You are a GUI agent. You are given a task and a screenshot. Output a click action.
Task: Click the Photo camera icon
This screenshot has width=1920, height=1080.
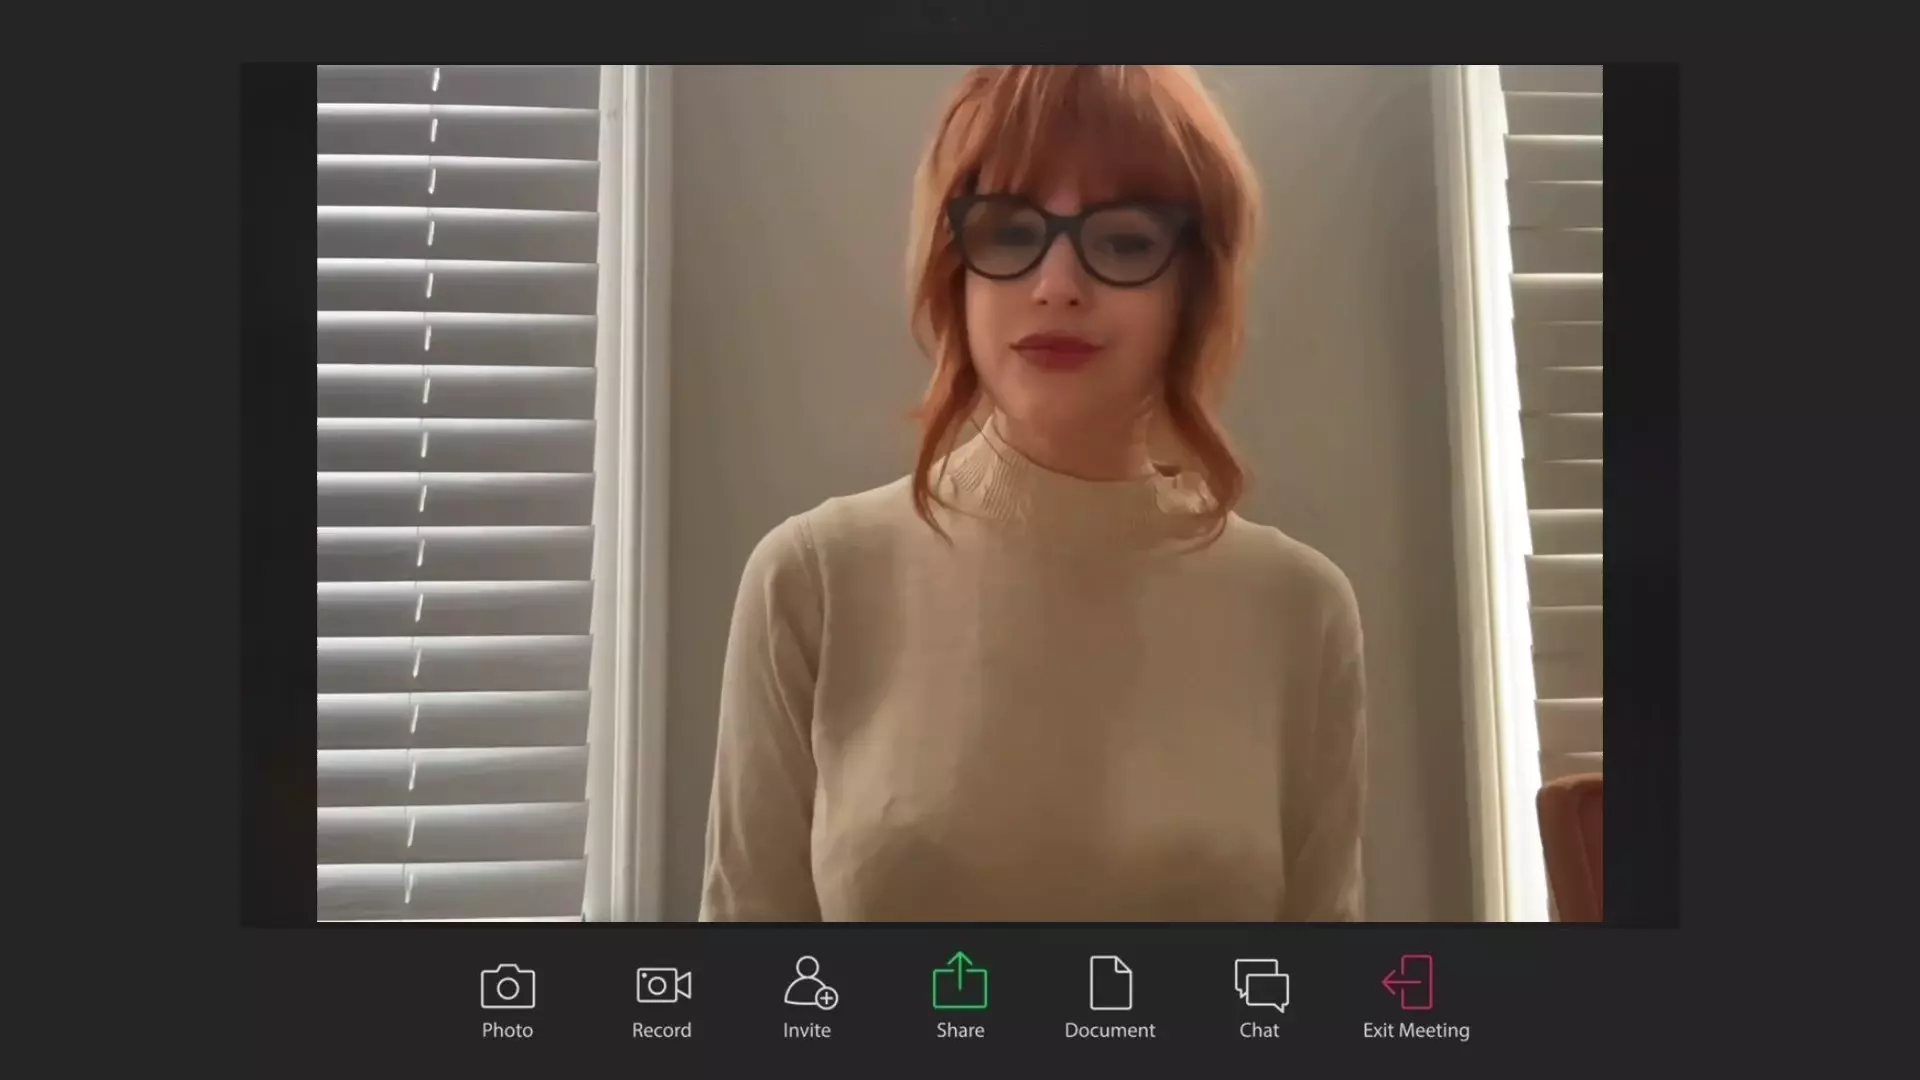pyautogui.click(x=507, y=986)
